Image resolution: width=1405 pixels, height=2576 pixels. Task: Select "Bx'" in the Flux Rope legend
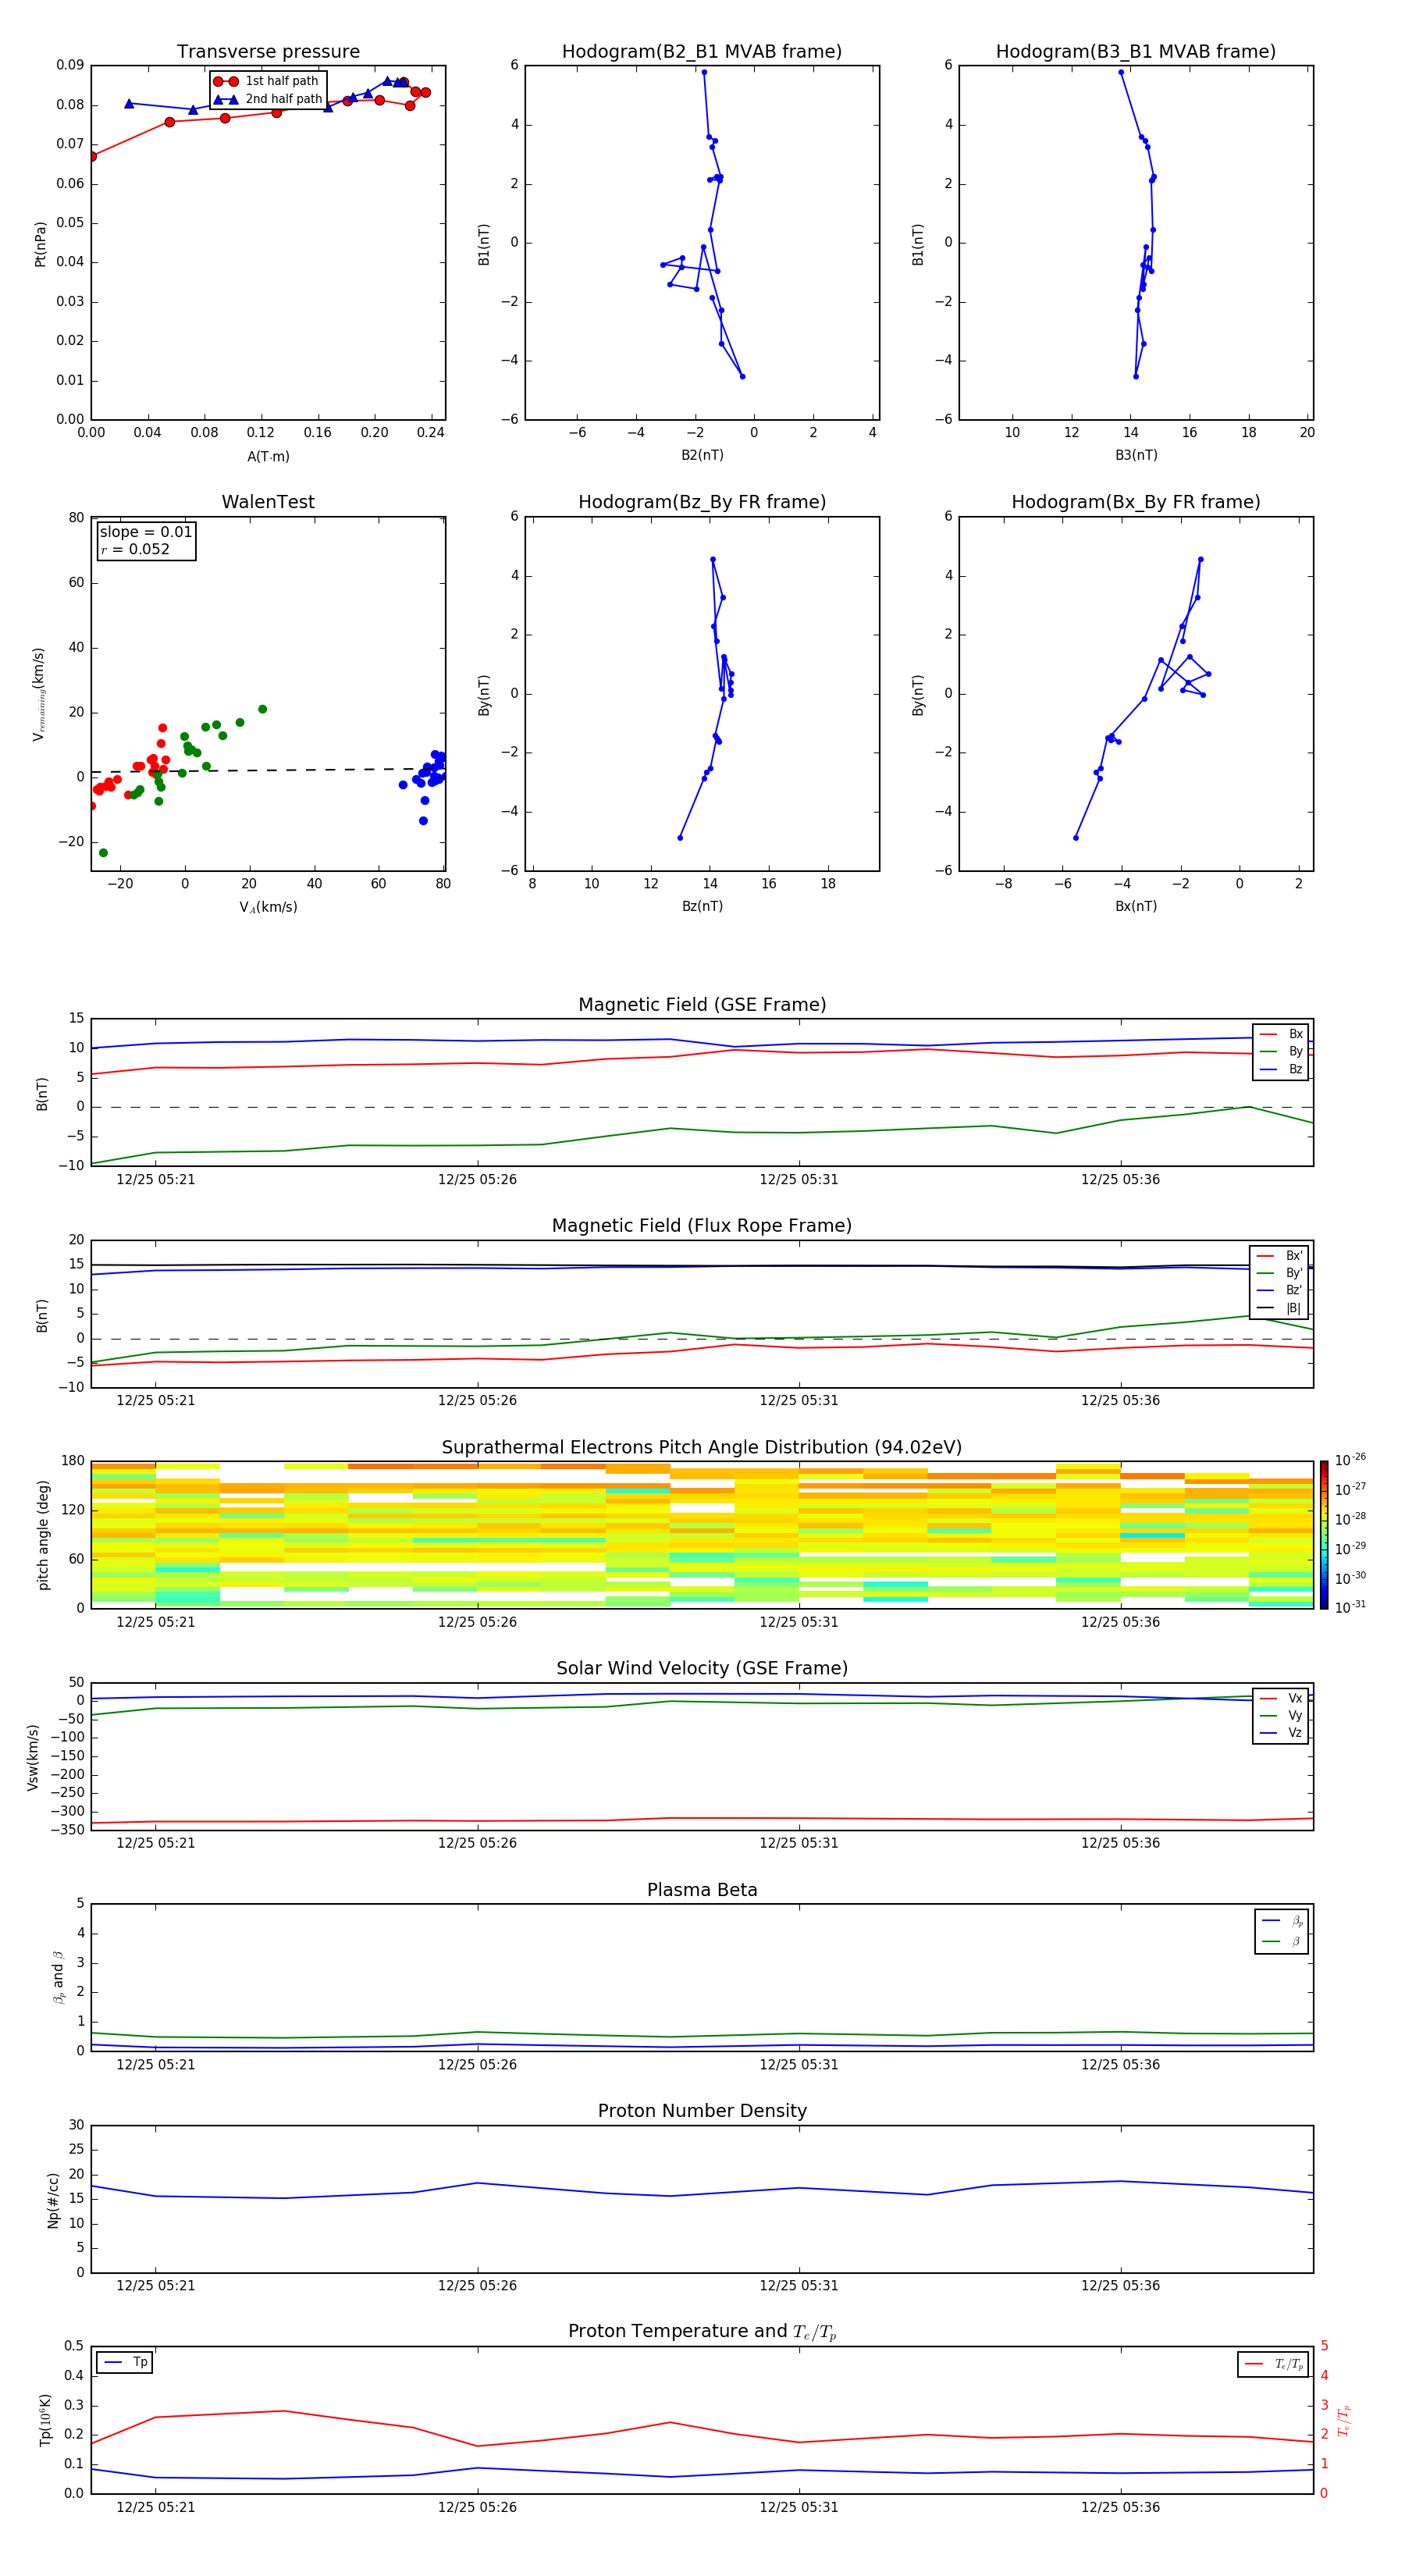click(1279, 1256)
